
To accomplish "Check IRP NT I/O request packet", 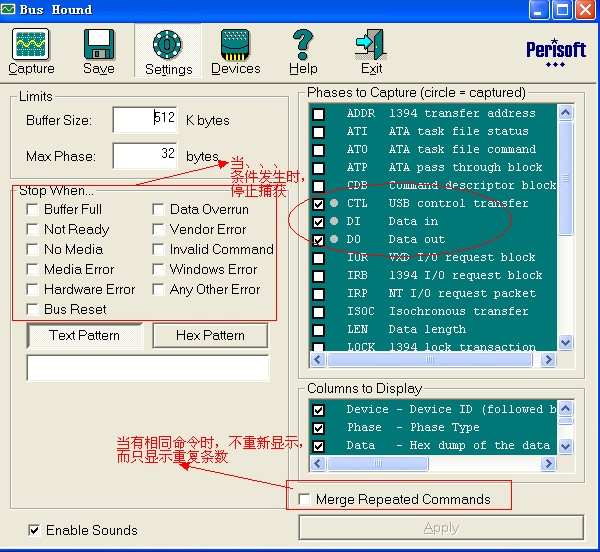I will click(318, 294).
